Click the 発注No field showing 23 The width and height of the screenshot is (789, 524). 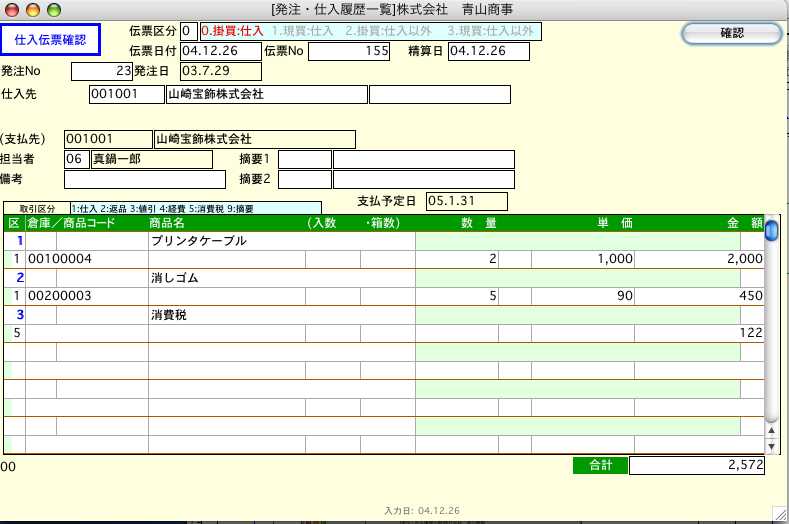[102, 71]
